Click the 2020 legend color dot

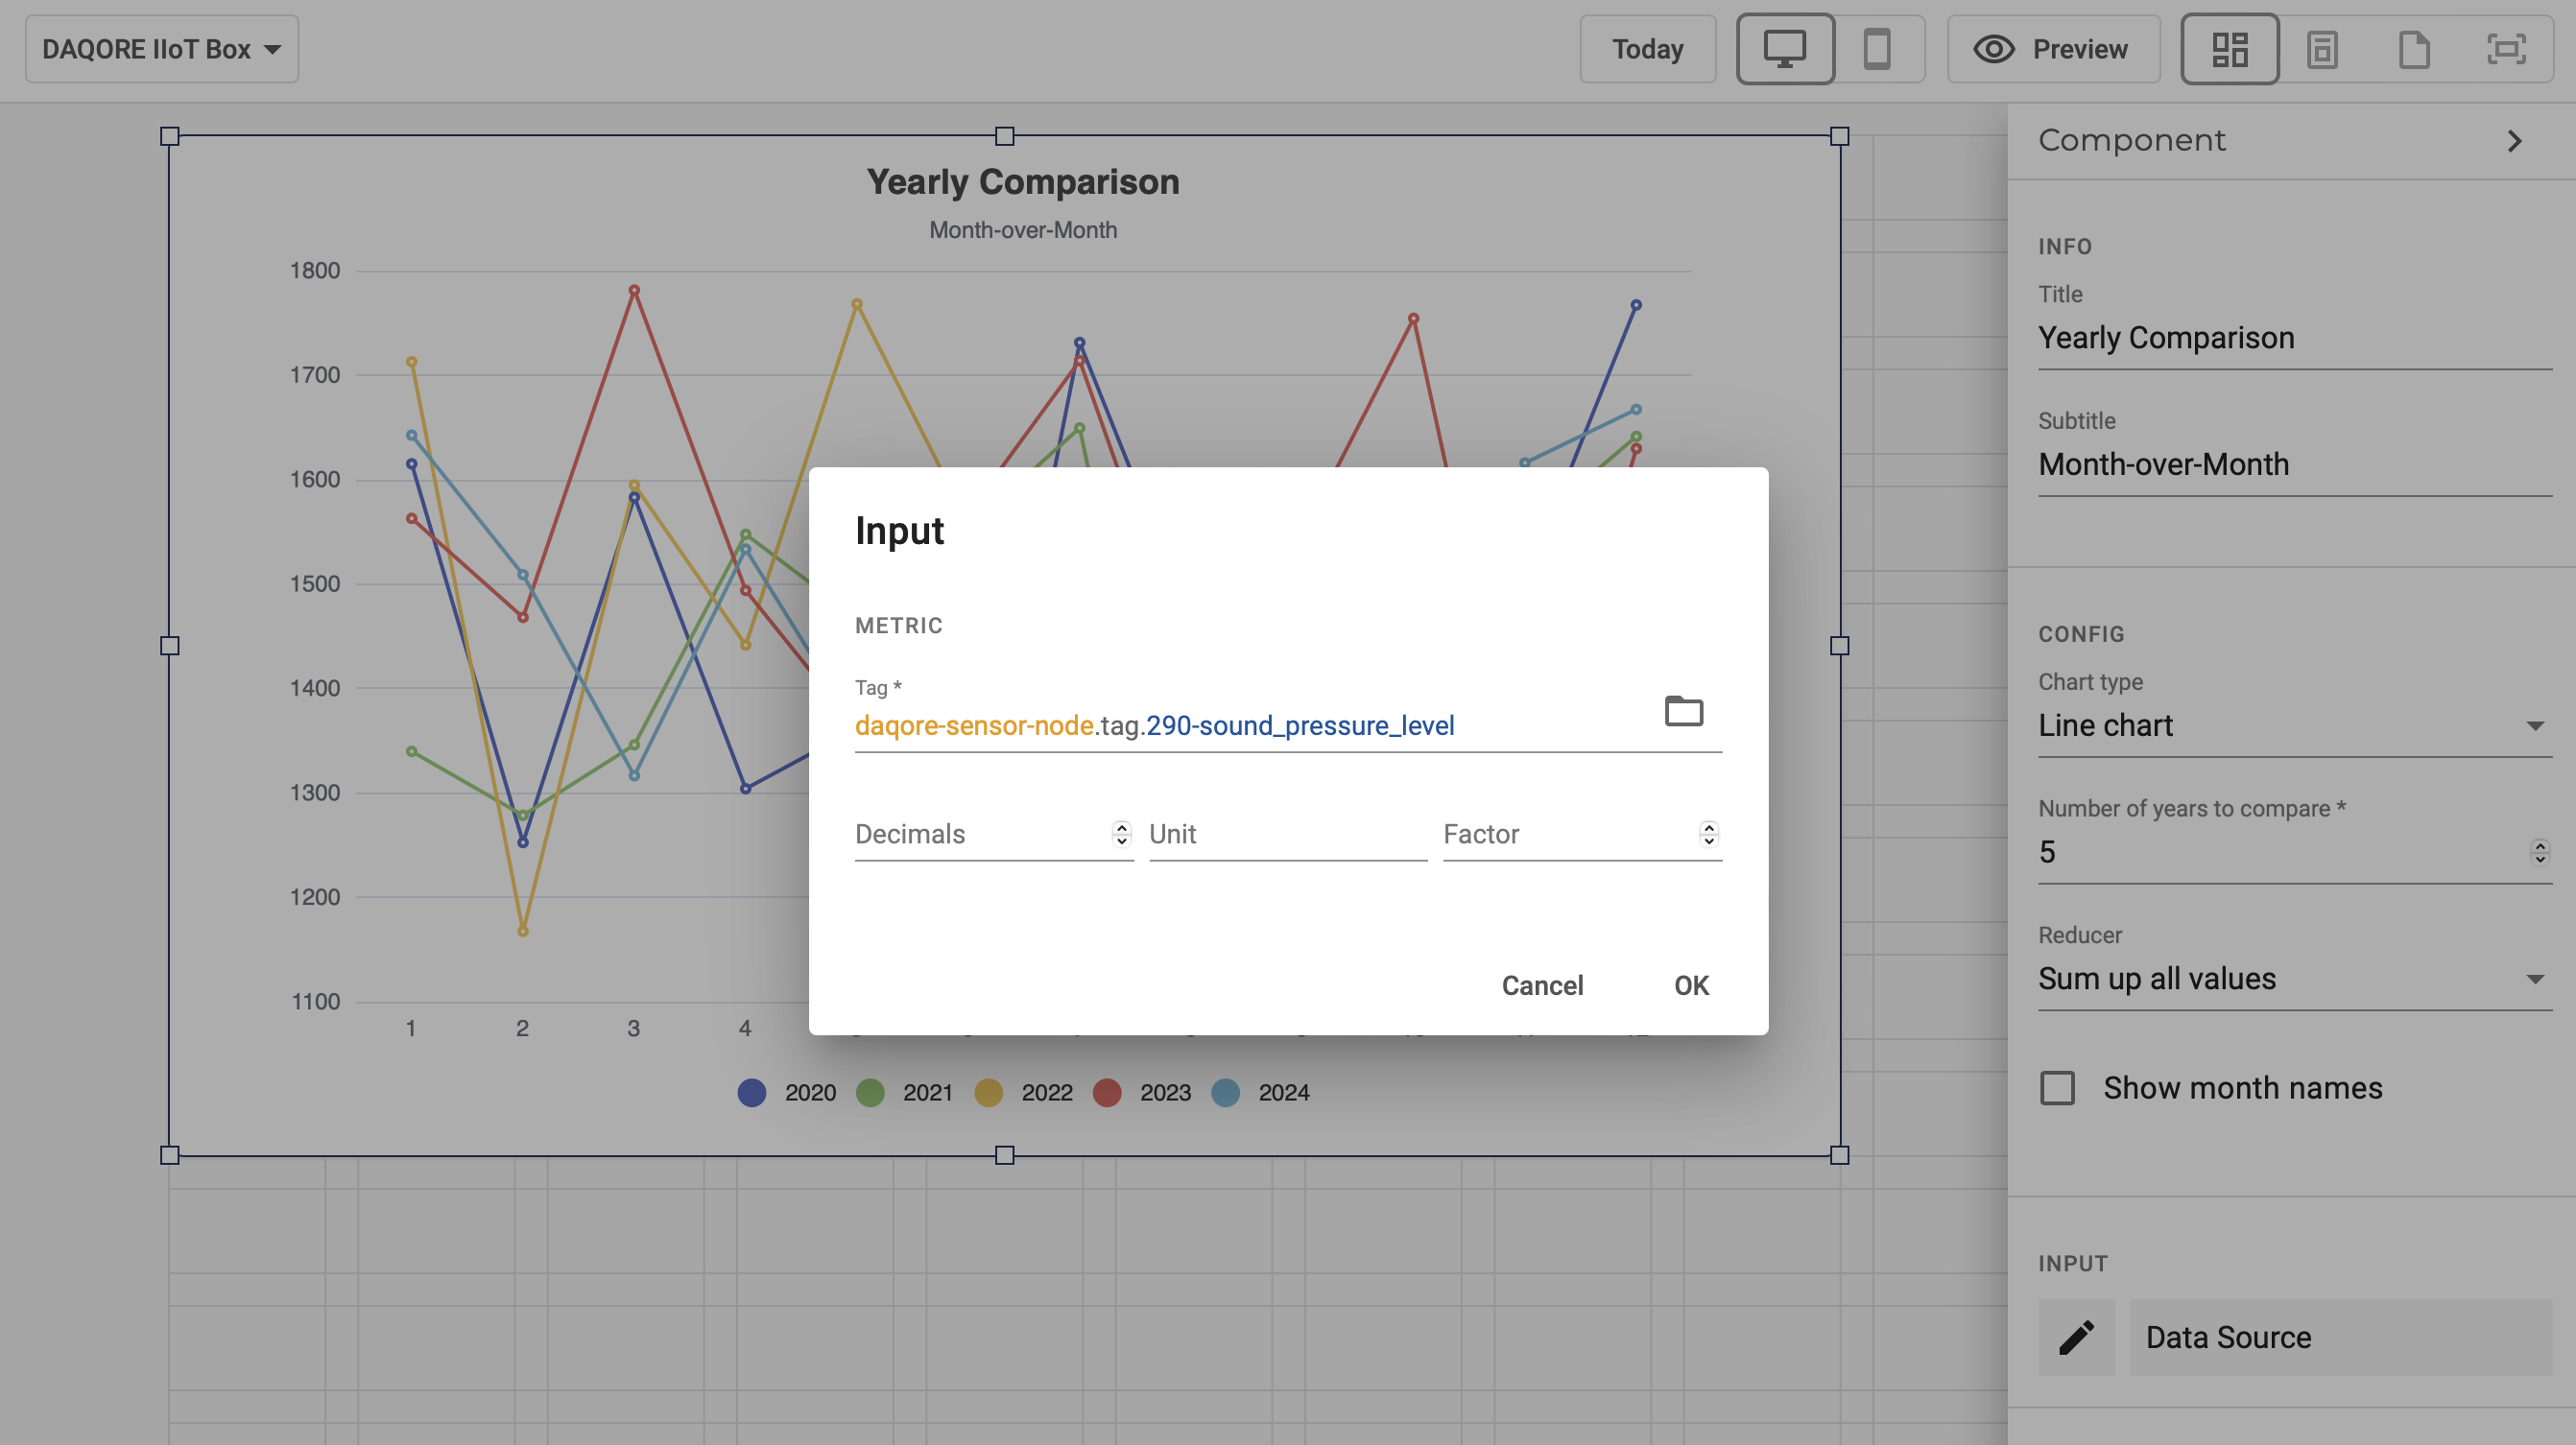coord(752,1092)
